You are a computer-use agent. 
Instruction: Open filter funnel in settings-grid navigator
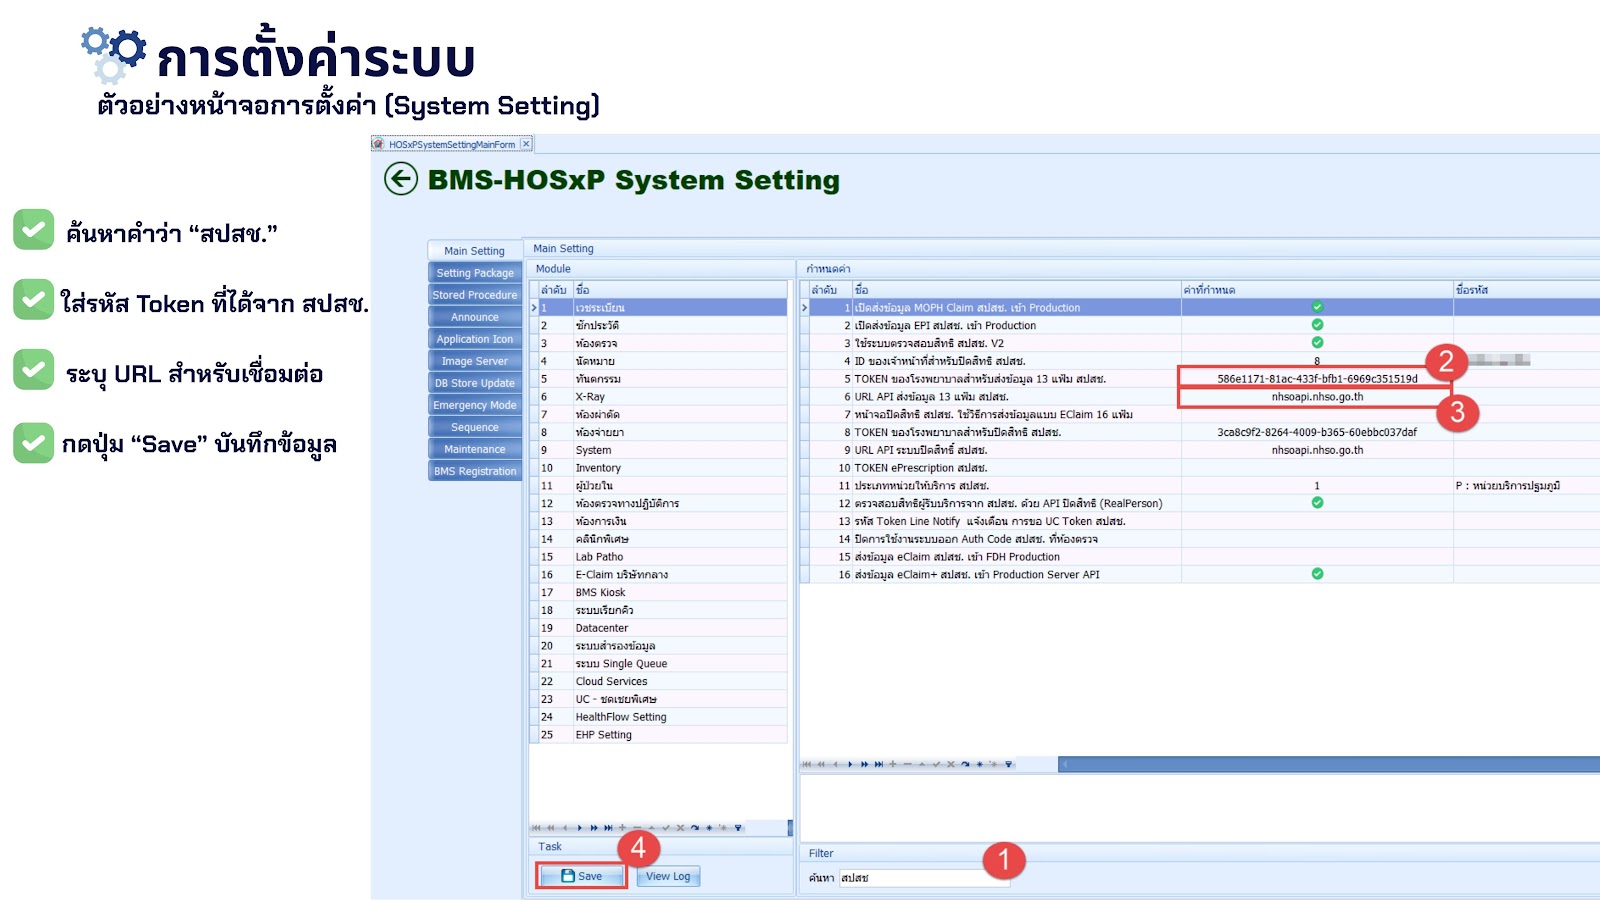click(x=1009, y=764)
